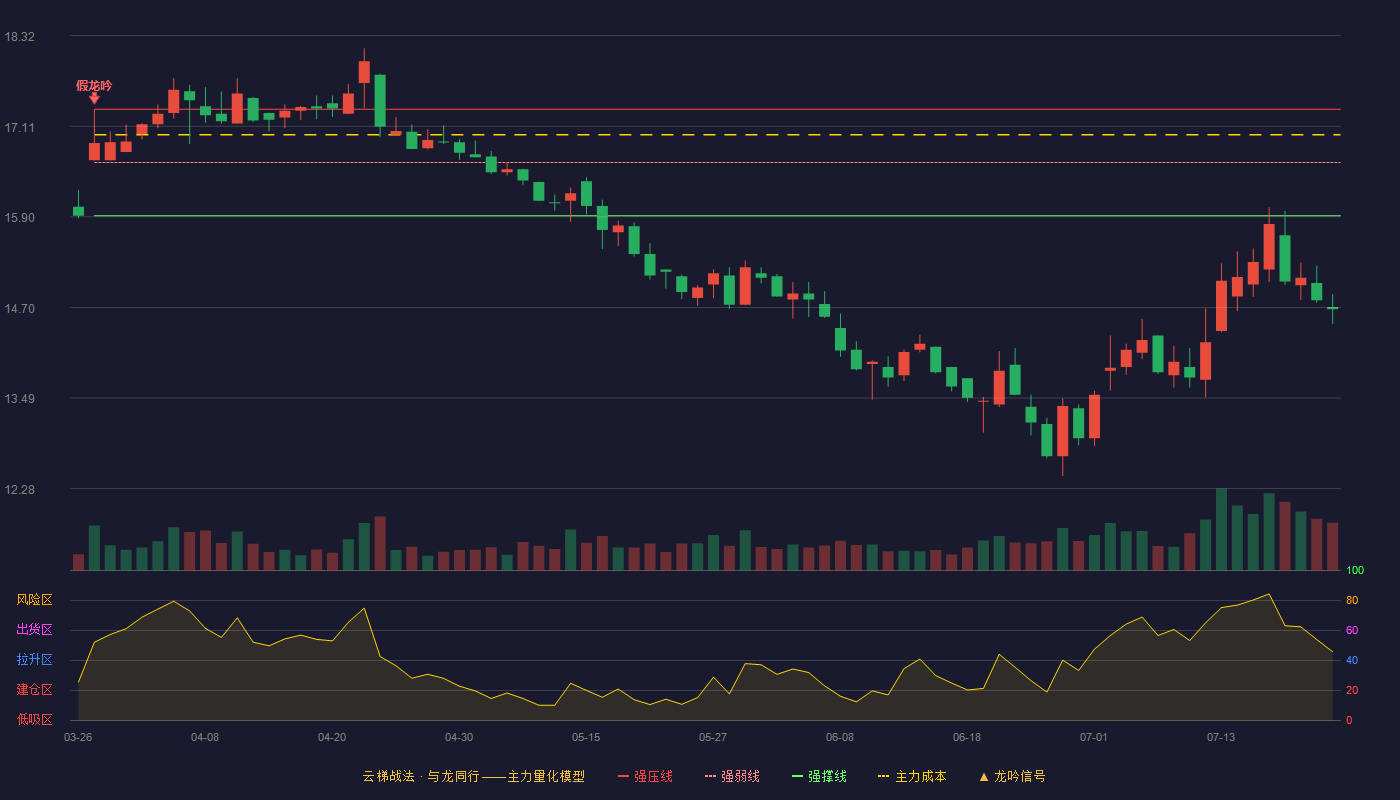Click the 假龙吟 signal text label
The image size is (1400, 800).
coord(94,86)
